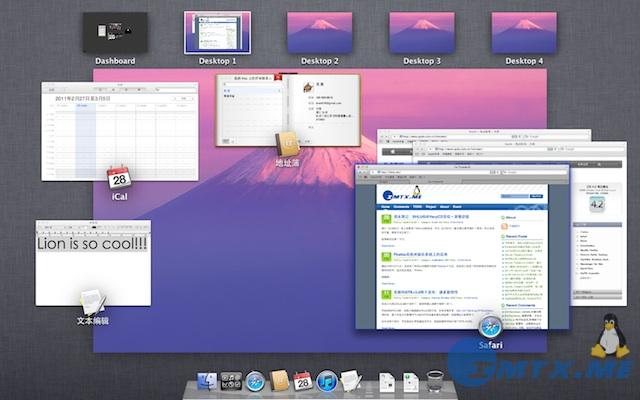
Task: Select the front Safari window showing mtx.me
Action: [462, 247]
